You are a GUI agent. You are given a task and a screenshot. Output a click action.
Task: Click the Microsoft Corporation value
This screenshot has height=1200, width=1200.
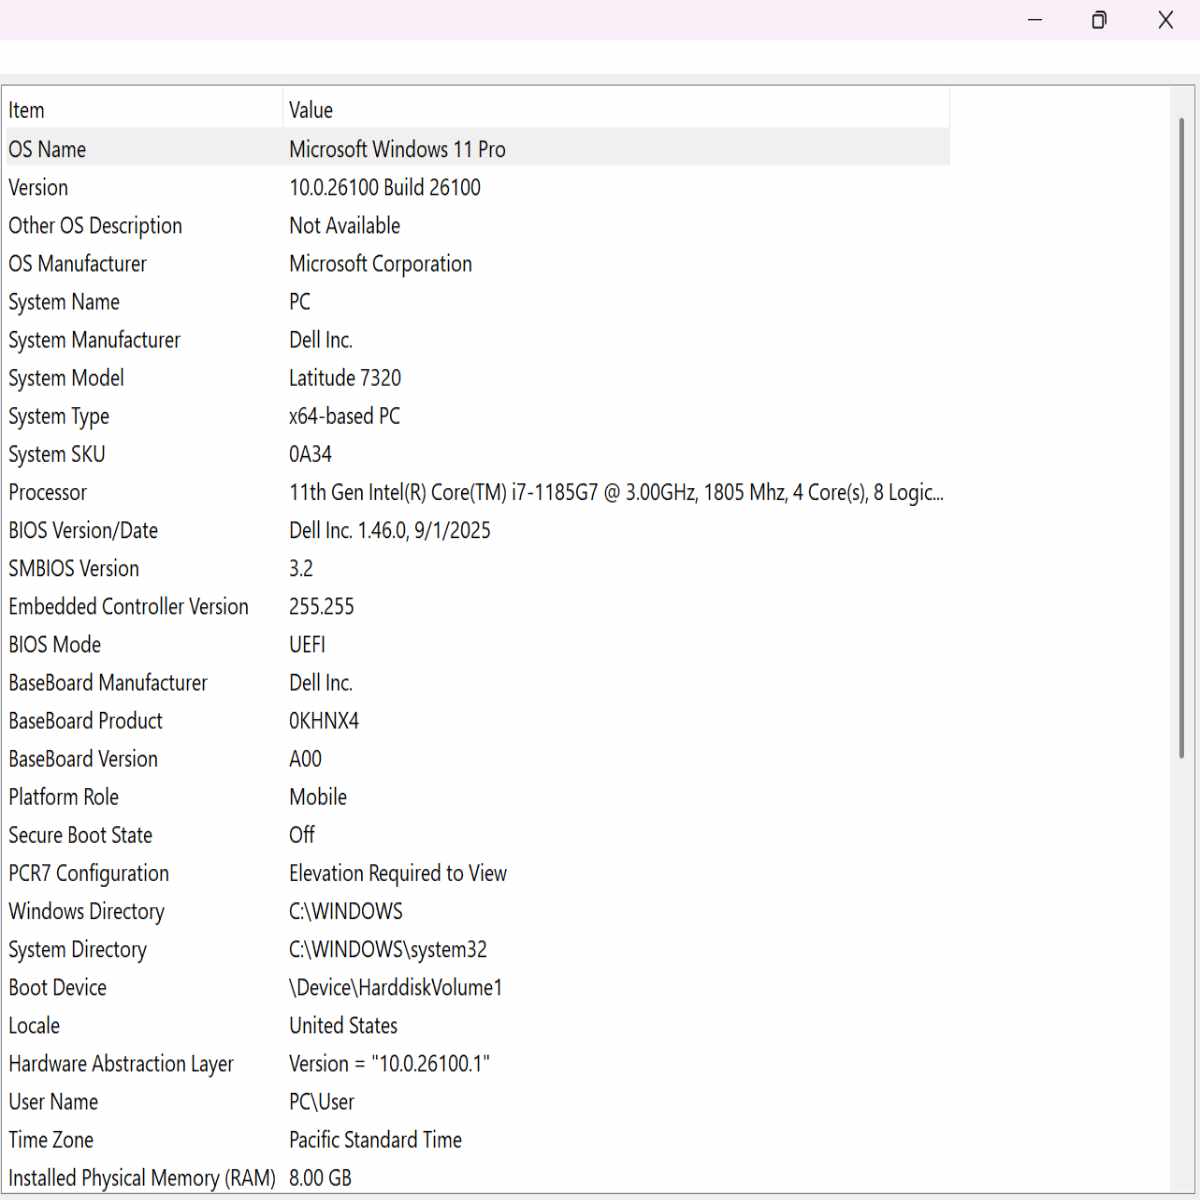click(x=381, y=264)
